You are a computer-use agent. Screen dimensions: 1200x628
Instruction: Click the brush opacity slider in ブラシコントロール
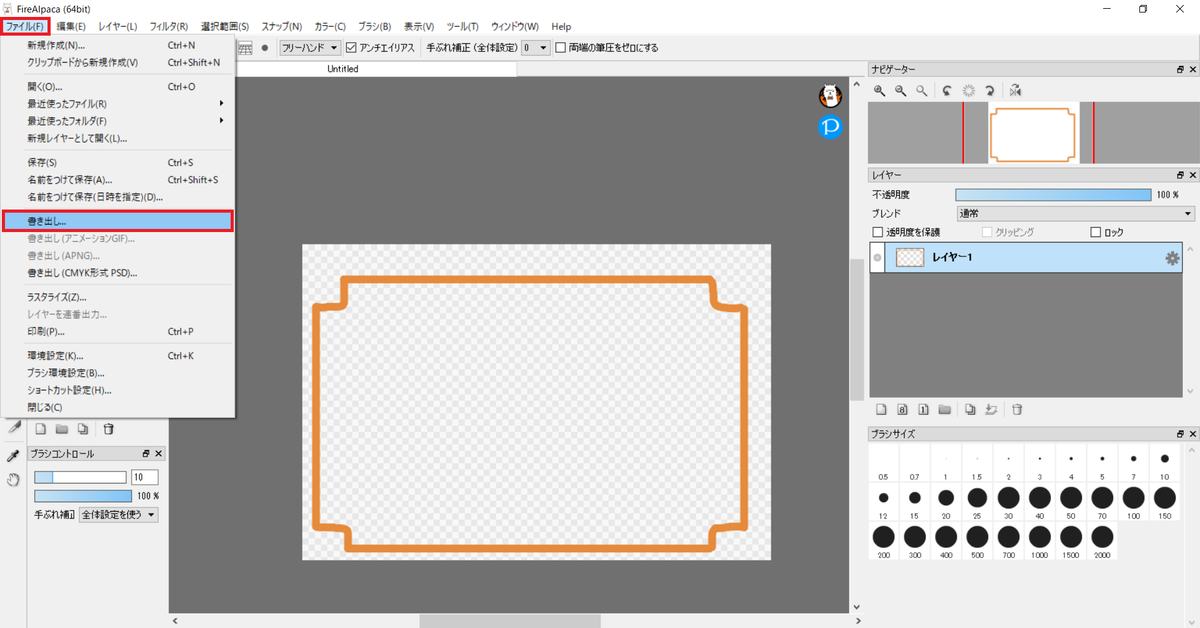click(x=83, y=496)
